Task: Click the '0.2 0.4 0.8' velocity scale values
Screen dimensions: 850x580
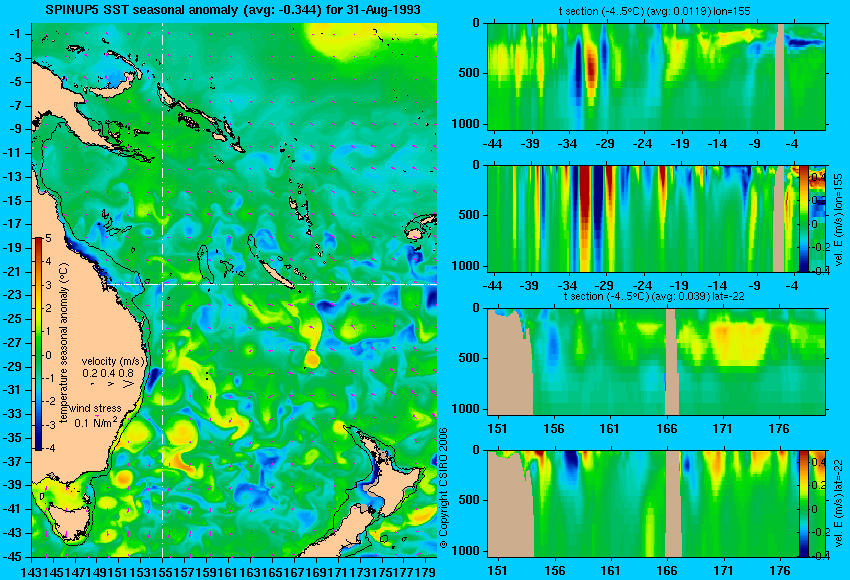Action: pos(108,373)
